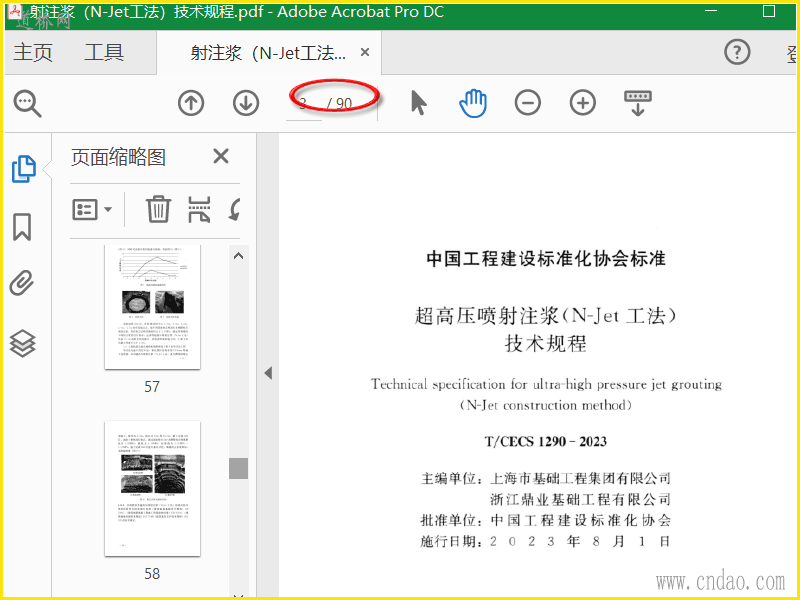Click the text 浙江鼎业基础工程有限公司
The height and width of the screenshot is (600, 800).
point(580,499)
